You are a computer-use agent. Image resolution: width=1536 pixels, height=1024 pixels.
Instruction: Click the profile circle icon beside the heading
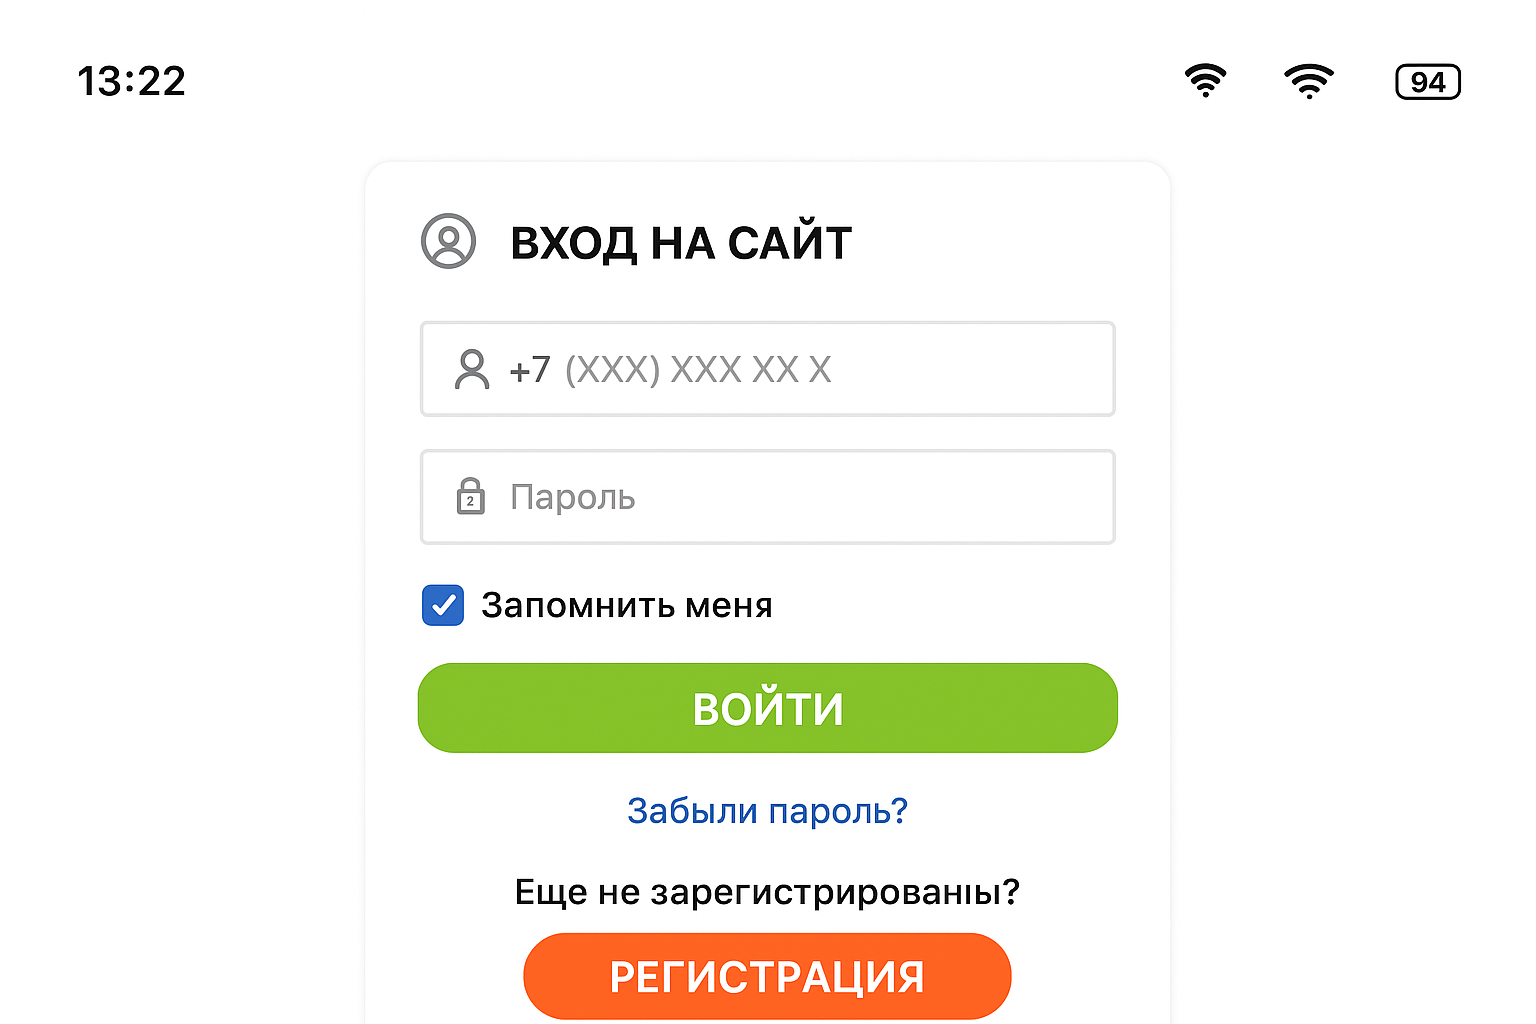tap(448, 241)
